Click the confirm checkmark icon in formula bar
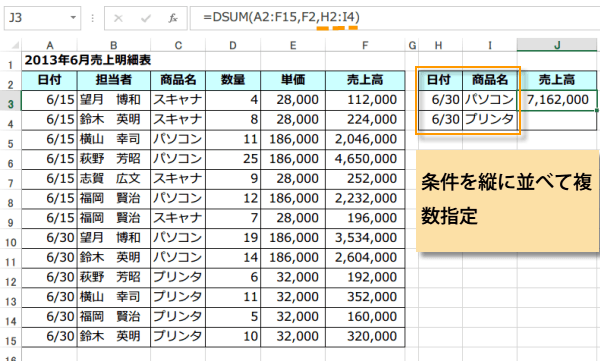The height and width of the screenshot is (361, 600). 146,18
